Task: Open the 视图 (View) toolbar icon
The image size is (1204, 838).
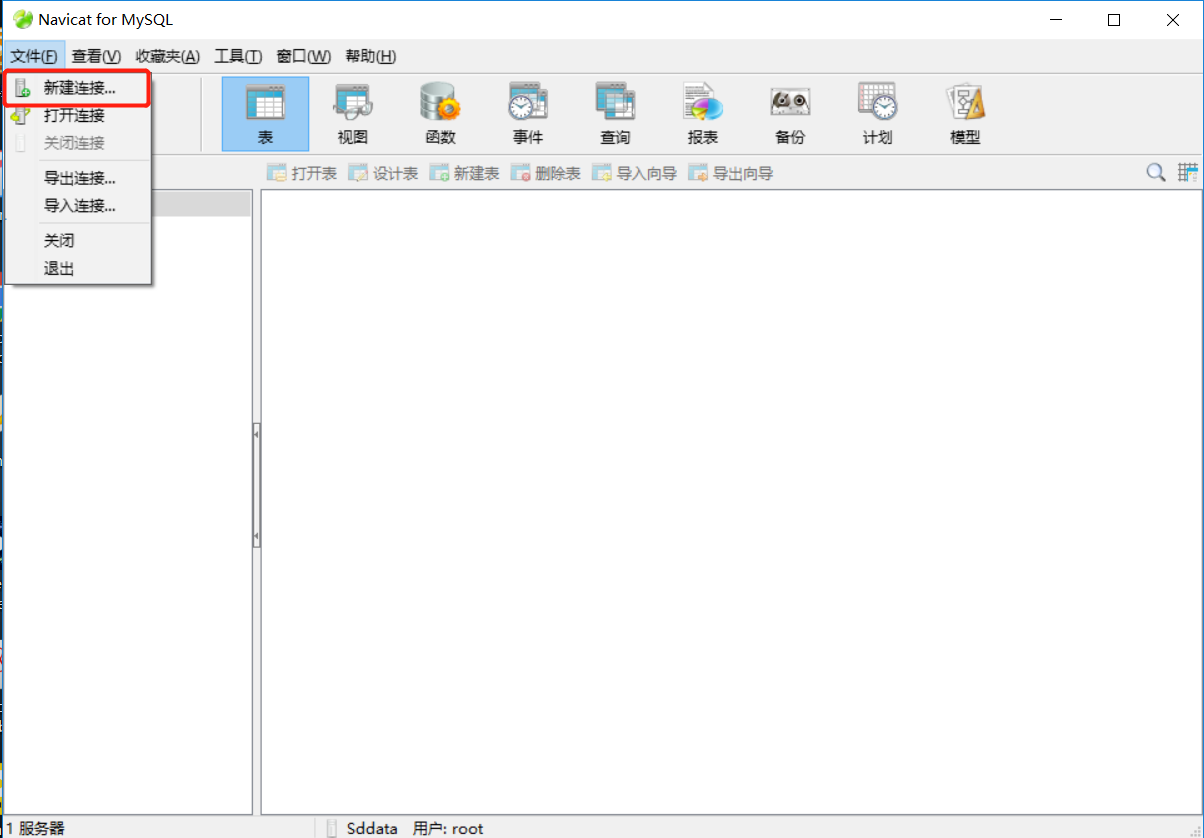Action: tap(353, 114)
